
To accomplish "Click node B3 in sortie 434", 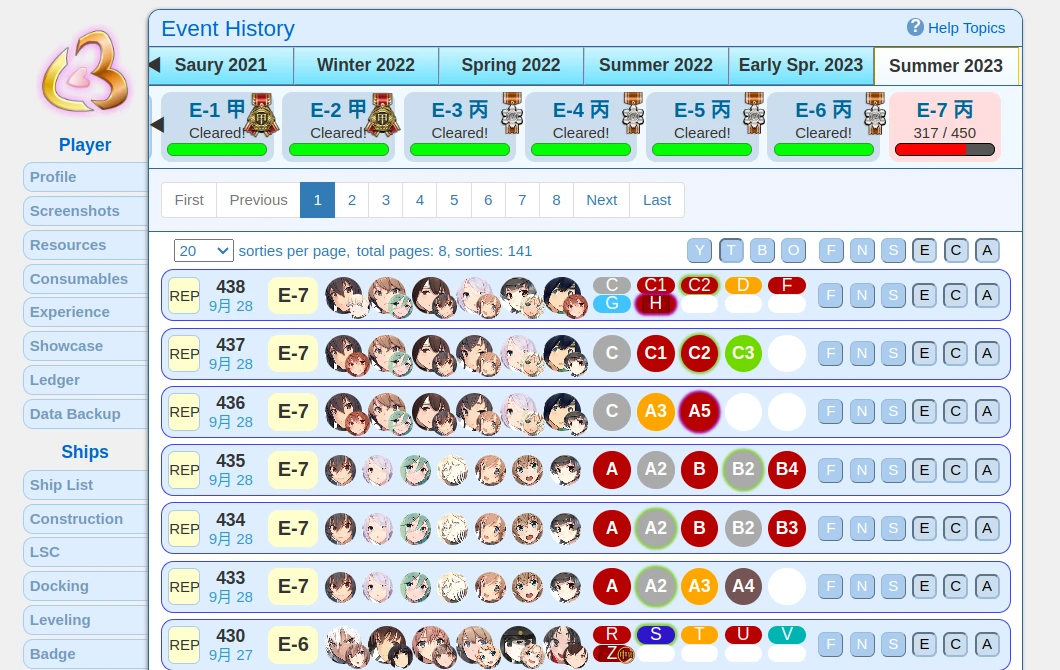I will [x=787, y=528].
